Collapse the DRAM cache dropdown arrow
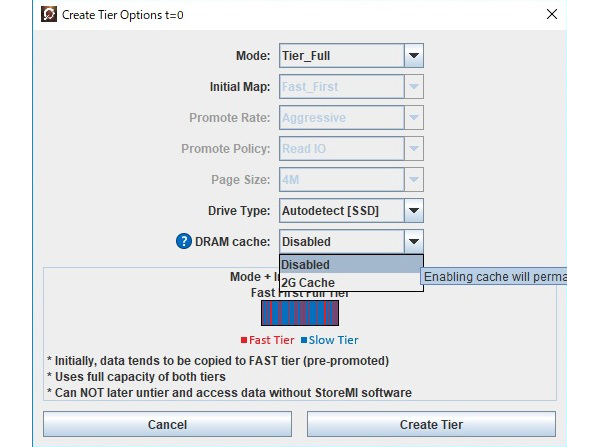600x447 pixels. coord(414,241)
